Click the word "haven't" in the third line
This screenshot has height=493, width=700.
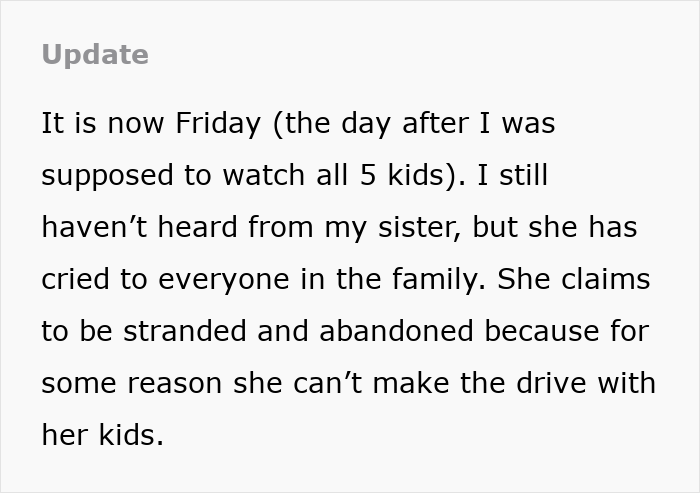[x=94, y=227]
